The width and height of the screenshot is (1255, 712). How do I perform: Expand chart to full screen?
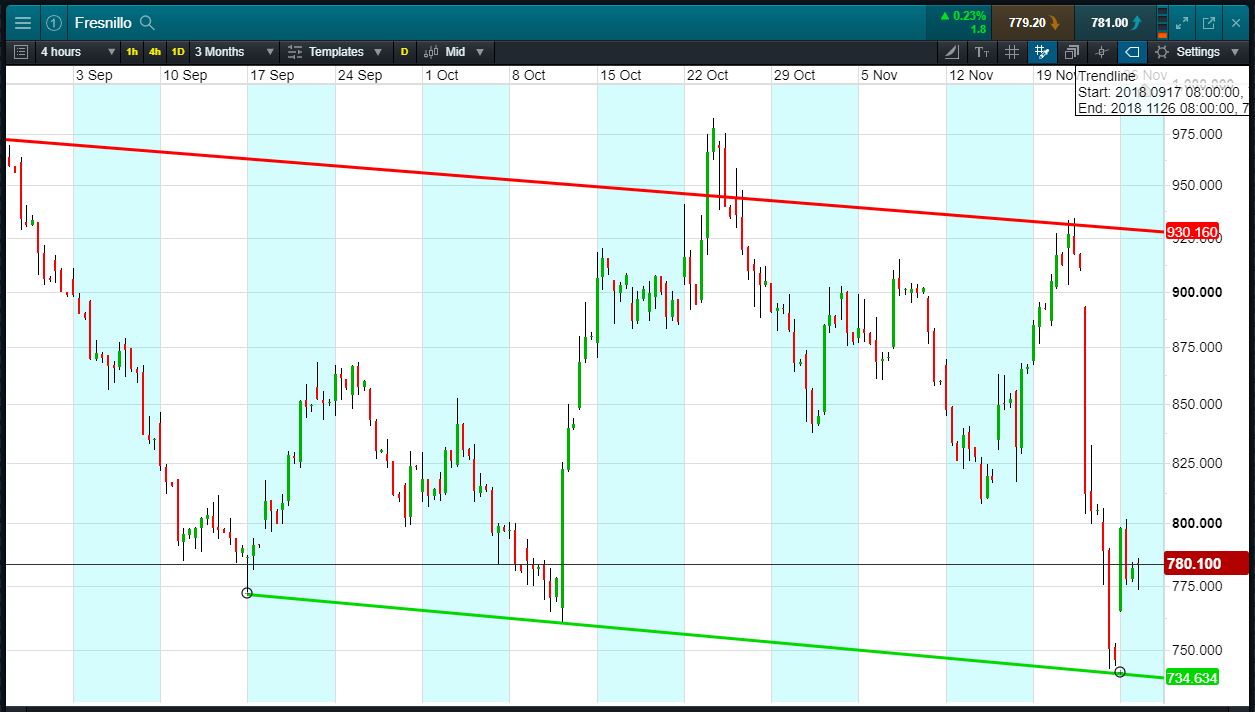click(1182, 22)
